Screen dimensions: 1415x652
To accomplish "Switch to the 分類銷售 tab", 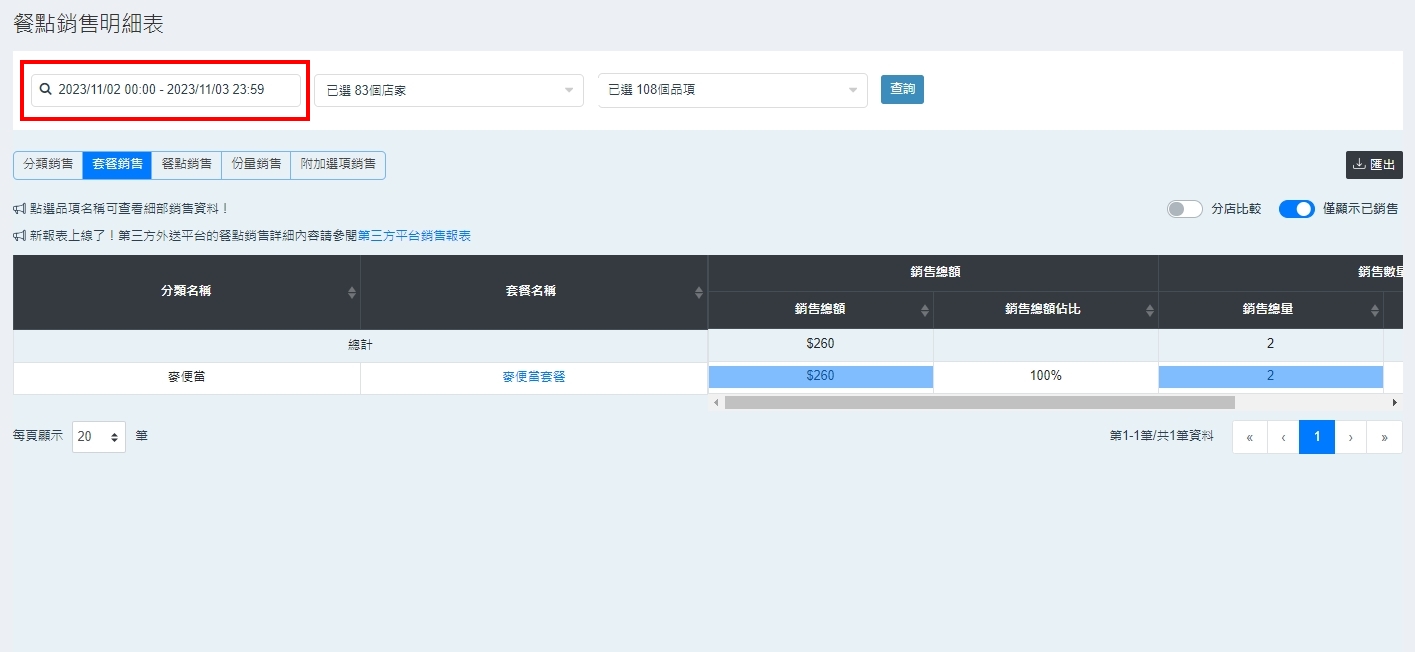I will click(48, 165).
